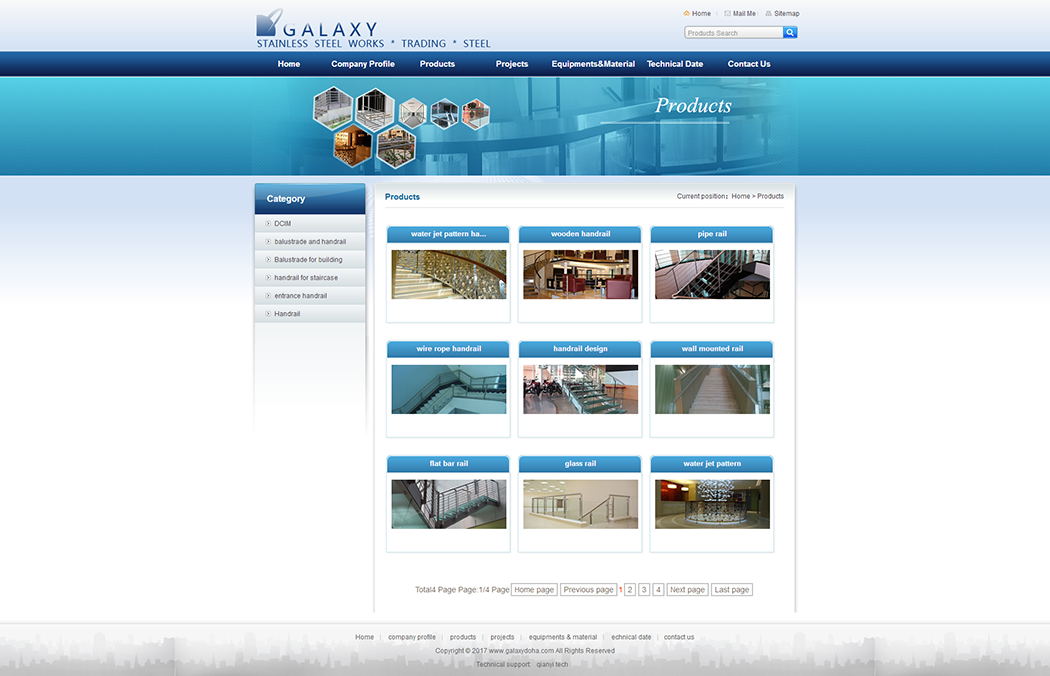Click the search magnifier icon button
This screenshot has height=676, width=1050.
coord(790,33)
